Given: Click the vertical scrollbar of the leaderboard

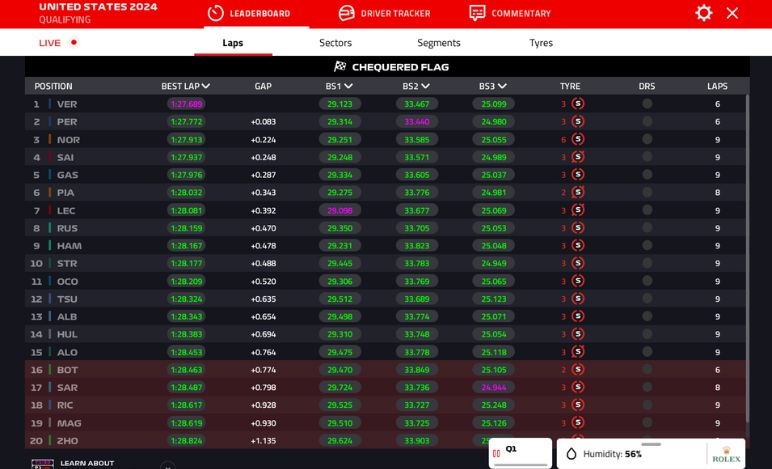Looking at the screenshot, I should [x=746, y=250].
